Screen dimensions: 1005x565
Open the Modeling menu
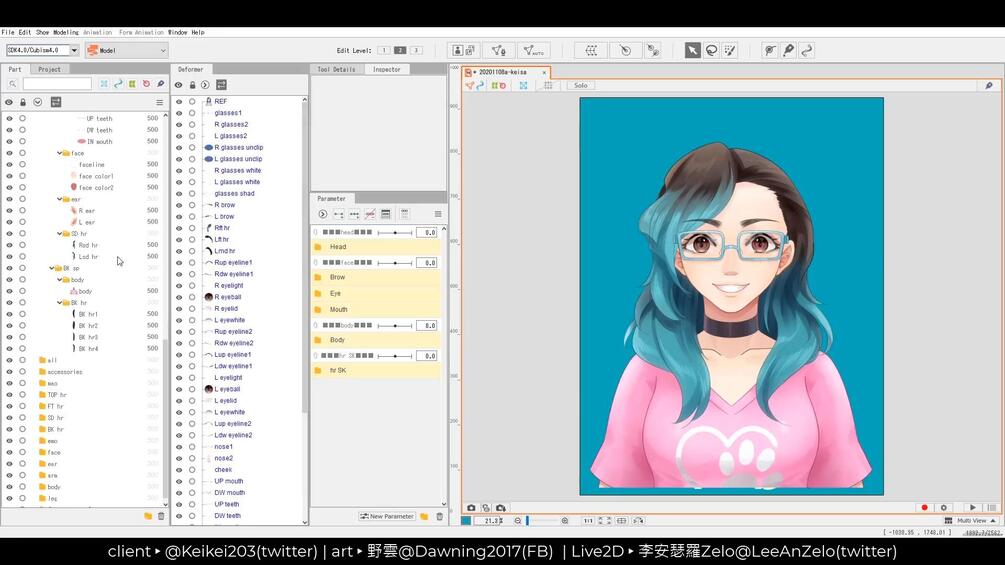coord(65,32)
